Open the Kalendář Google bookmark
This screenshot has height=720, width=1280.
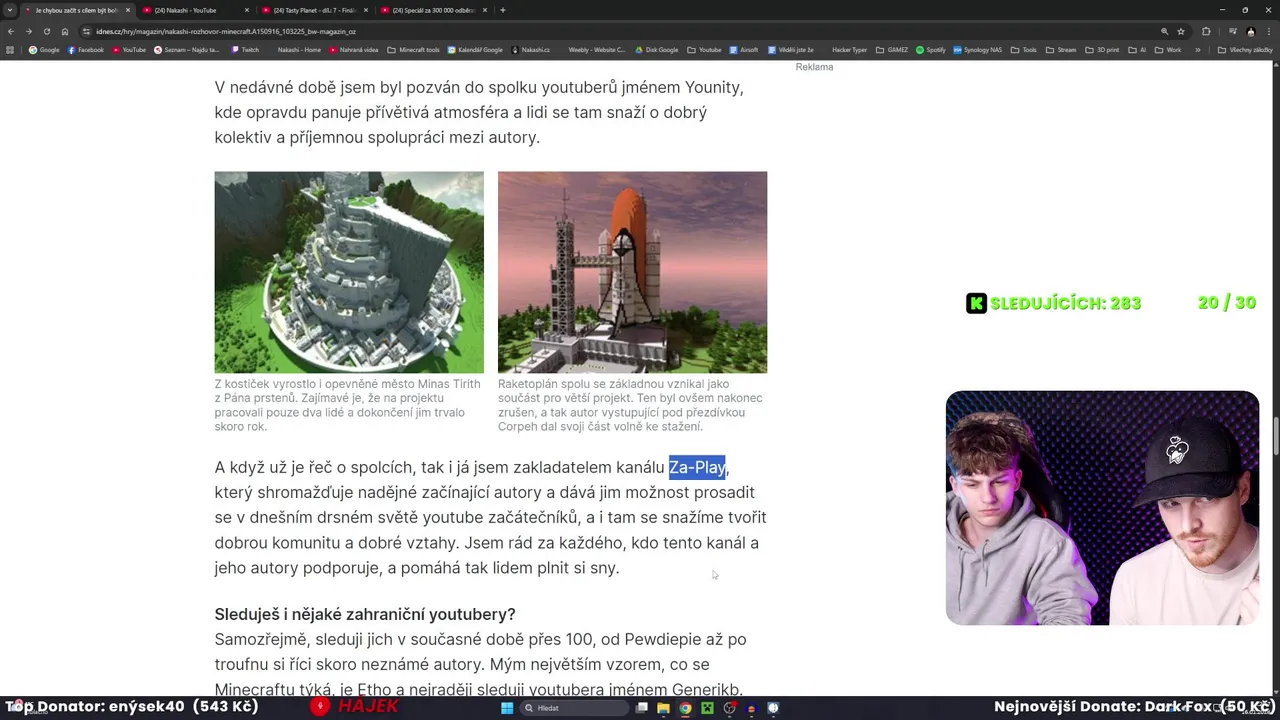point(475,50)
